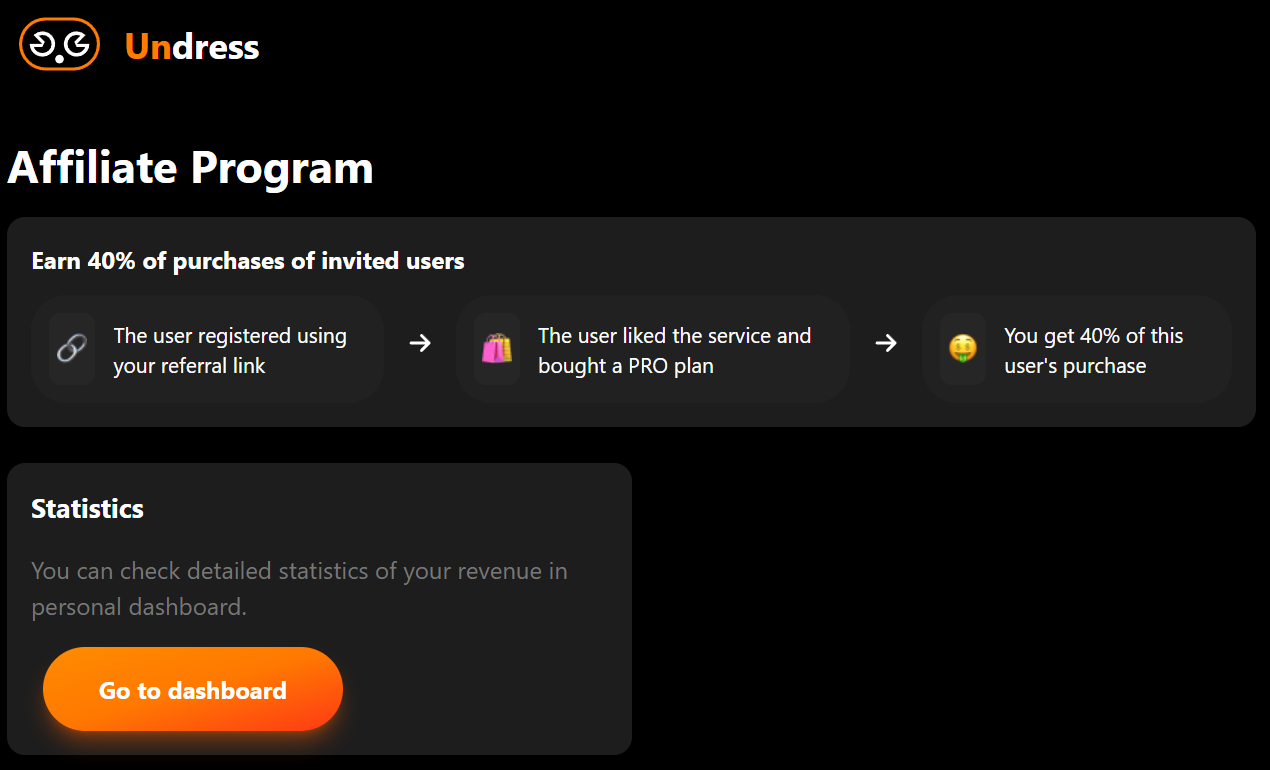
Task: Click the orange winking-eyes logo icon
Action: [59, 45]
